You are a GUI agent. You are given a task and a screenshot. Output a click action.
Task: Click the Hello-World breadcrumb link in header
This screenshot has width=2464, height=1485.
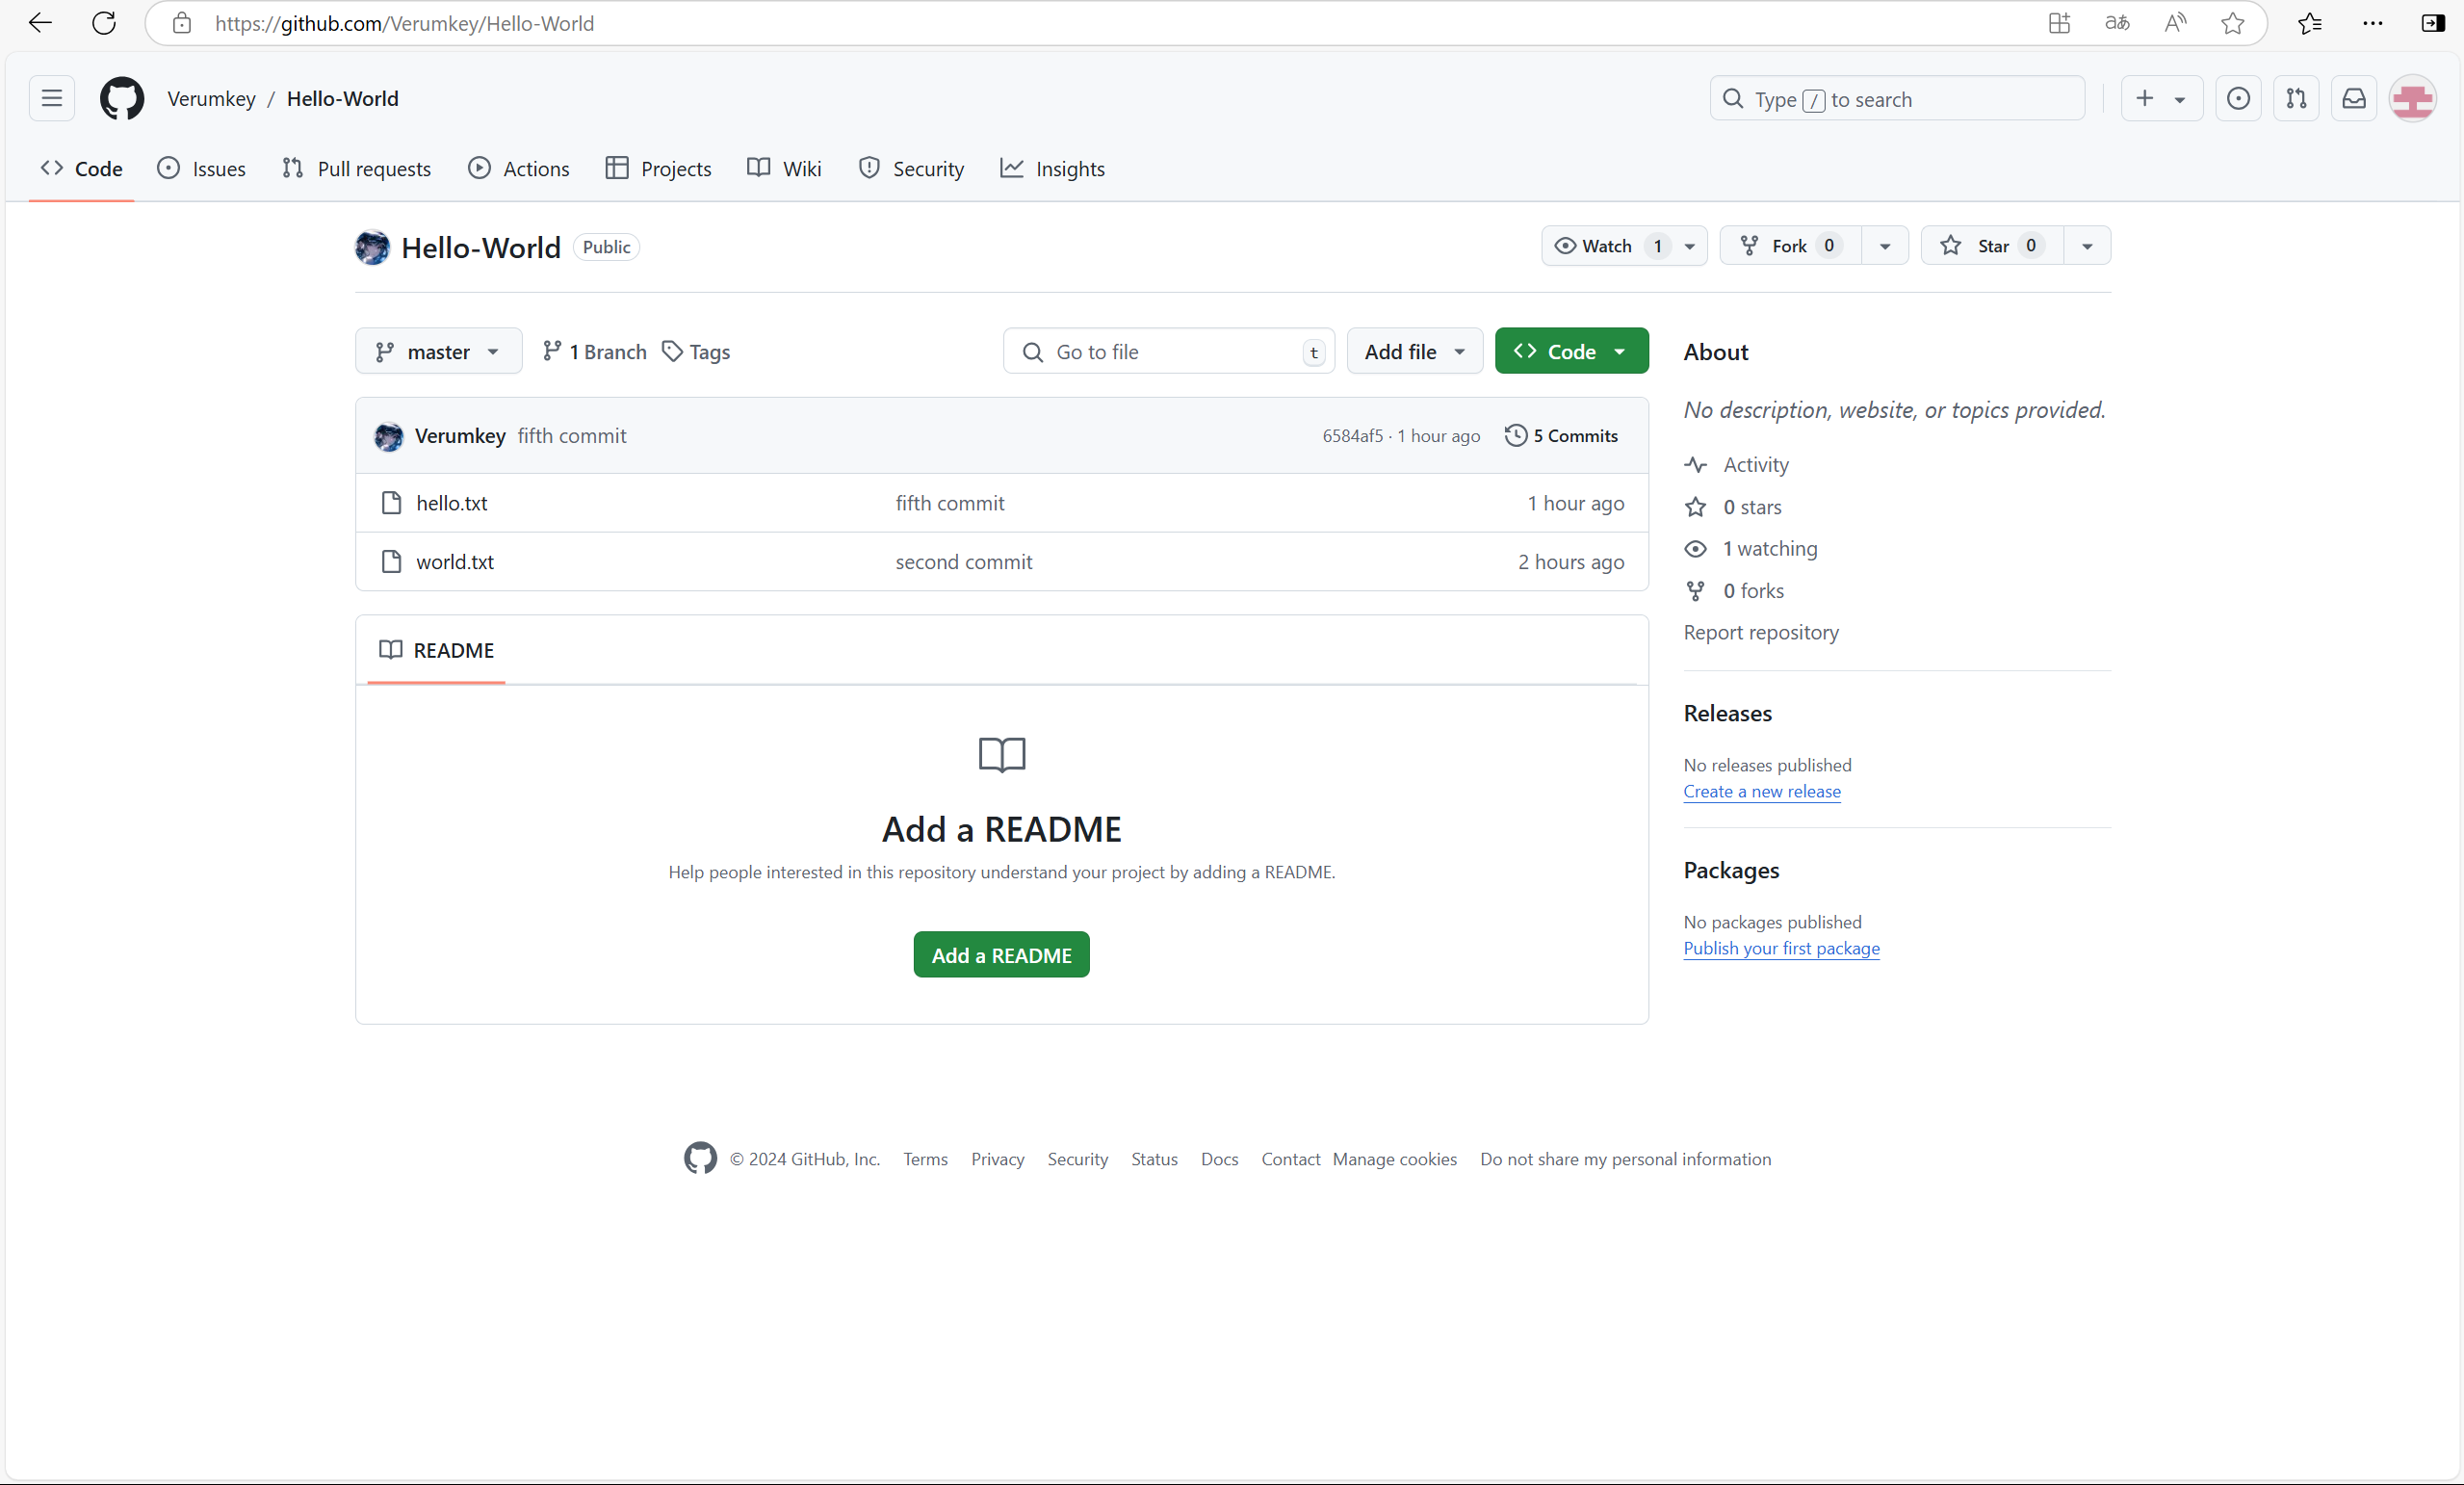click(343, 99)
